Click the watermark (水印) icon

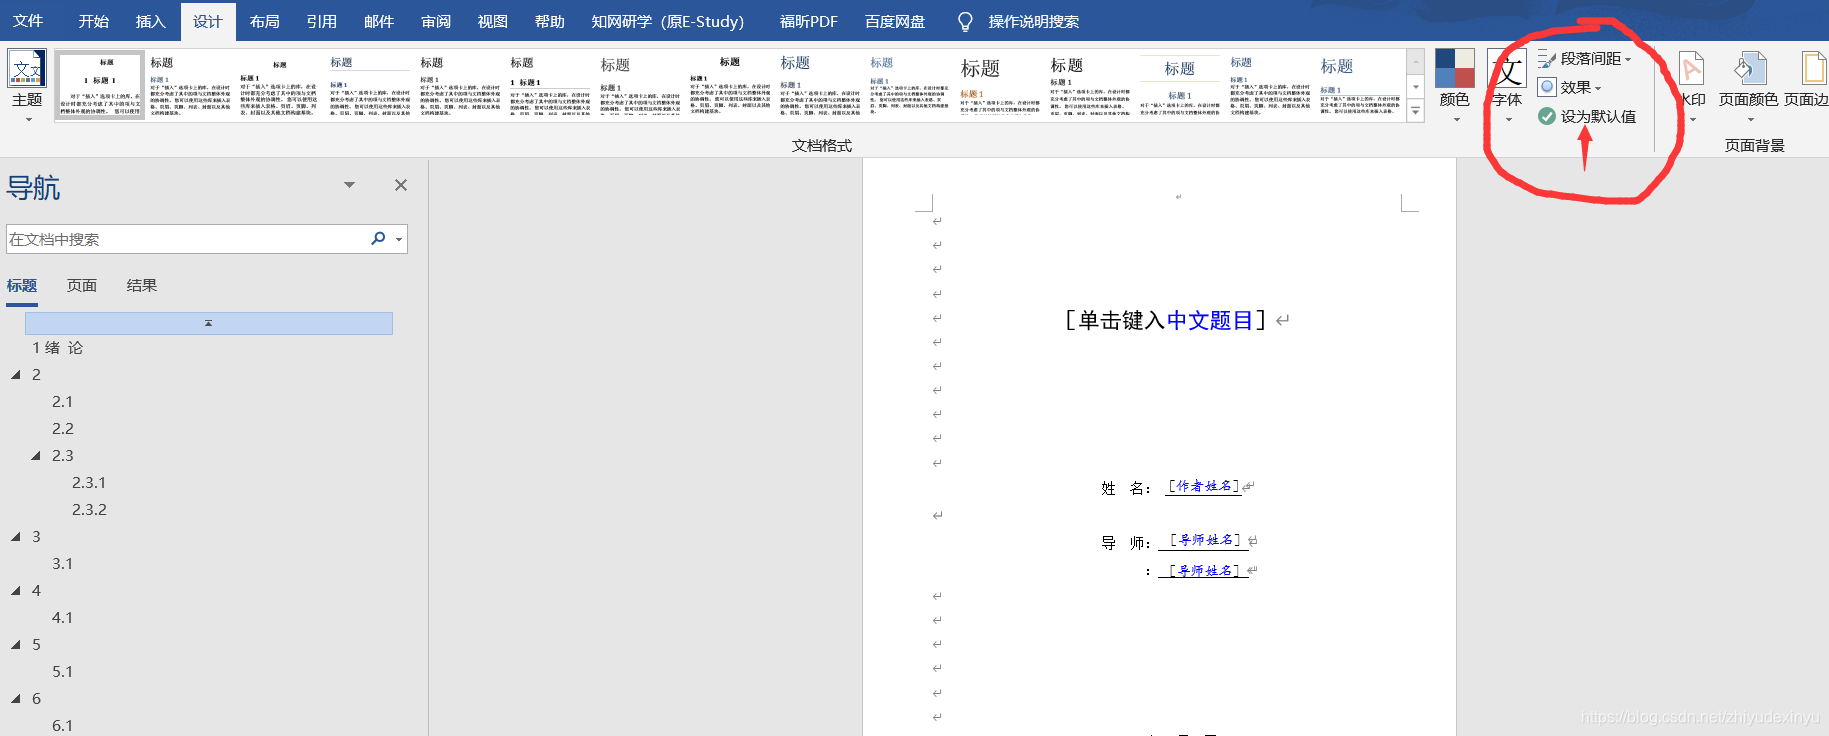1692,68
